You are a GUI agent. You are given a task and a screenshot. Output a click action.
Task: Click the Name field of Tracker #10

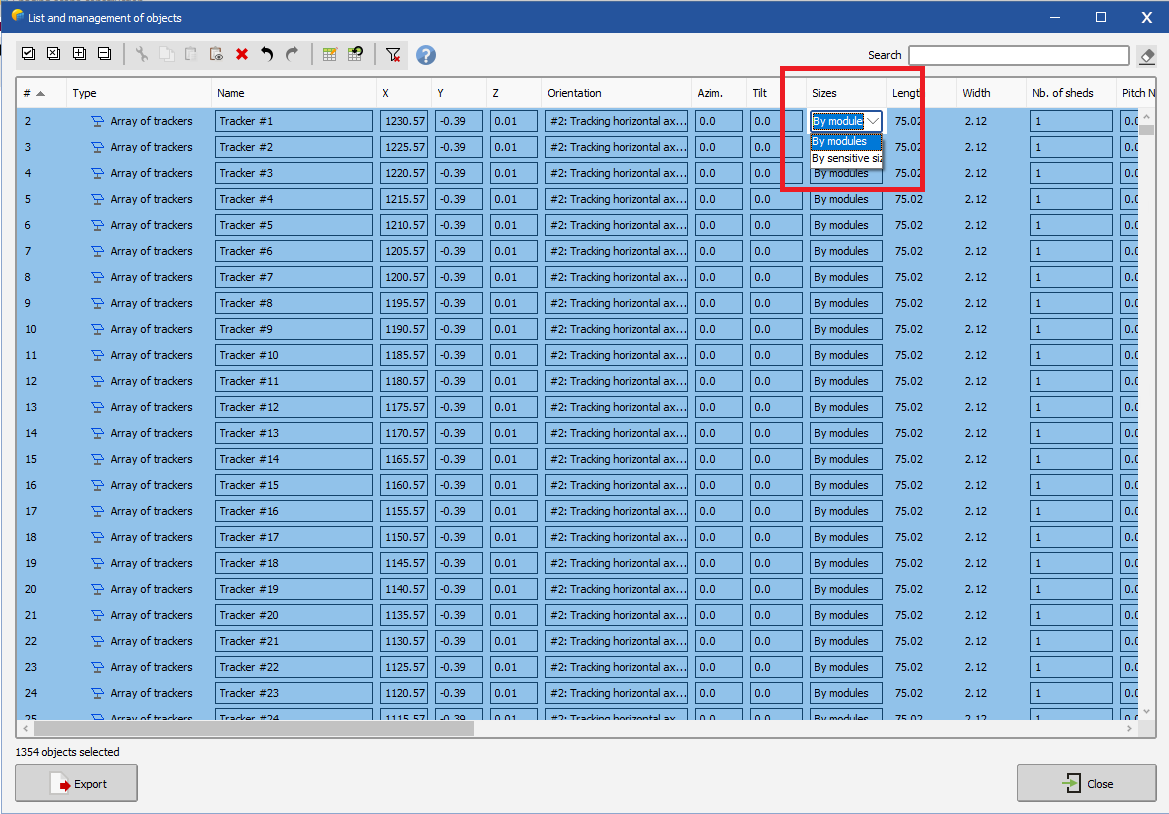293,355
